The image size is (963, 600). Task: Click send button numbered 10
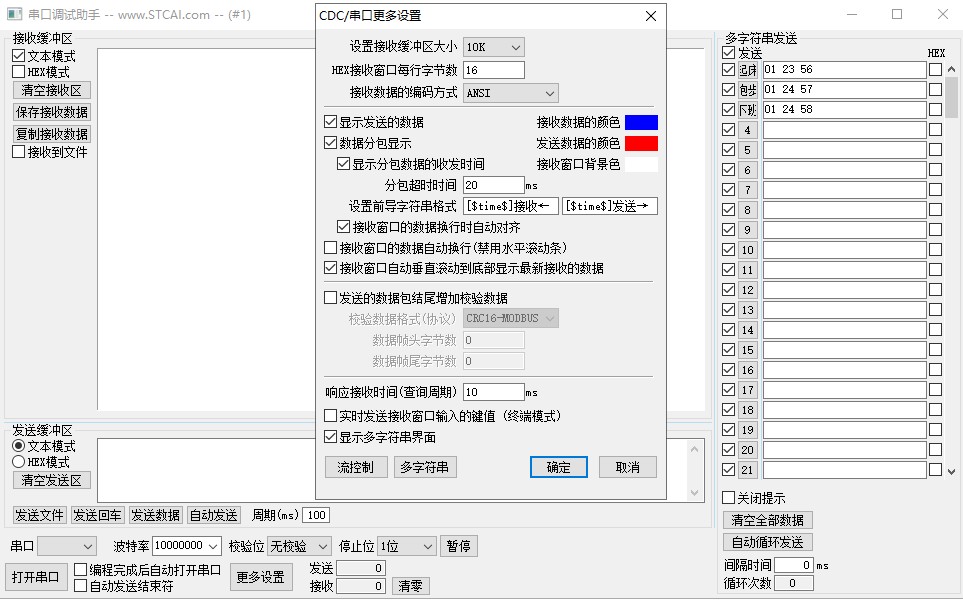tap(747, 250)
